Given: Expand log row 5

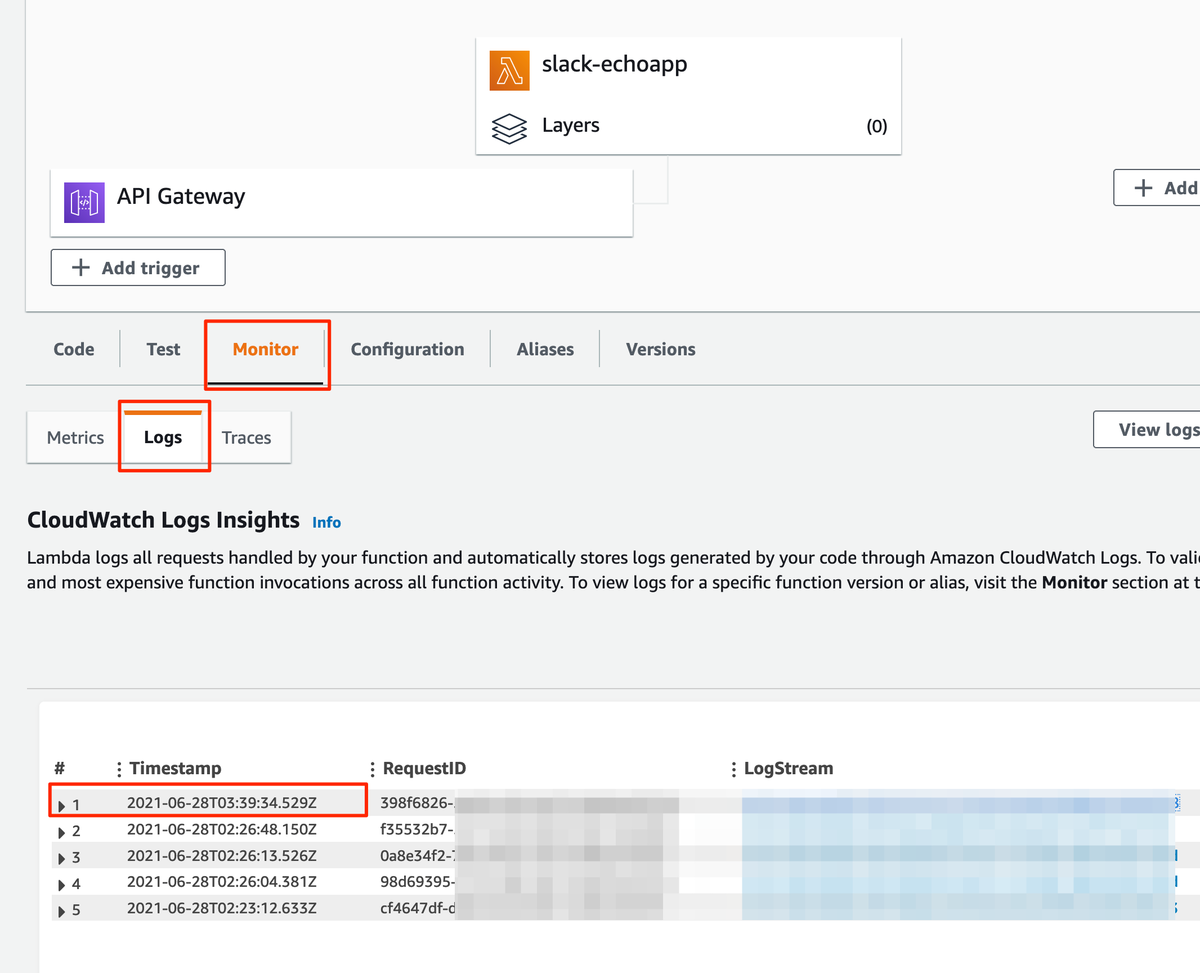Looking at the screenshot, I should click(63, 911).
